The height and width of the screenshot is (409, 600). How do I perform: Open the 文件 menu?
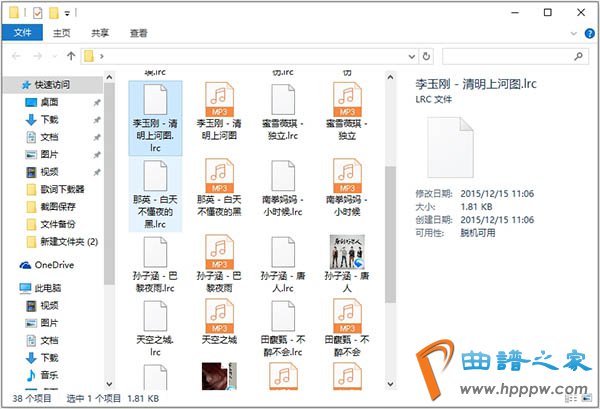[22, 33]
